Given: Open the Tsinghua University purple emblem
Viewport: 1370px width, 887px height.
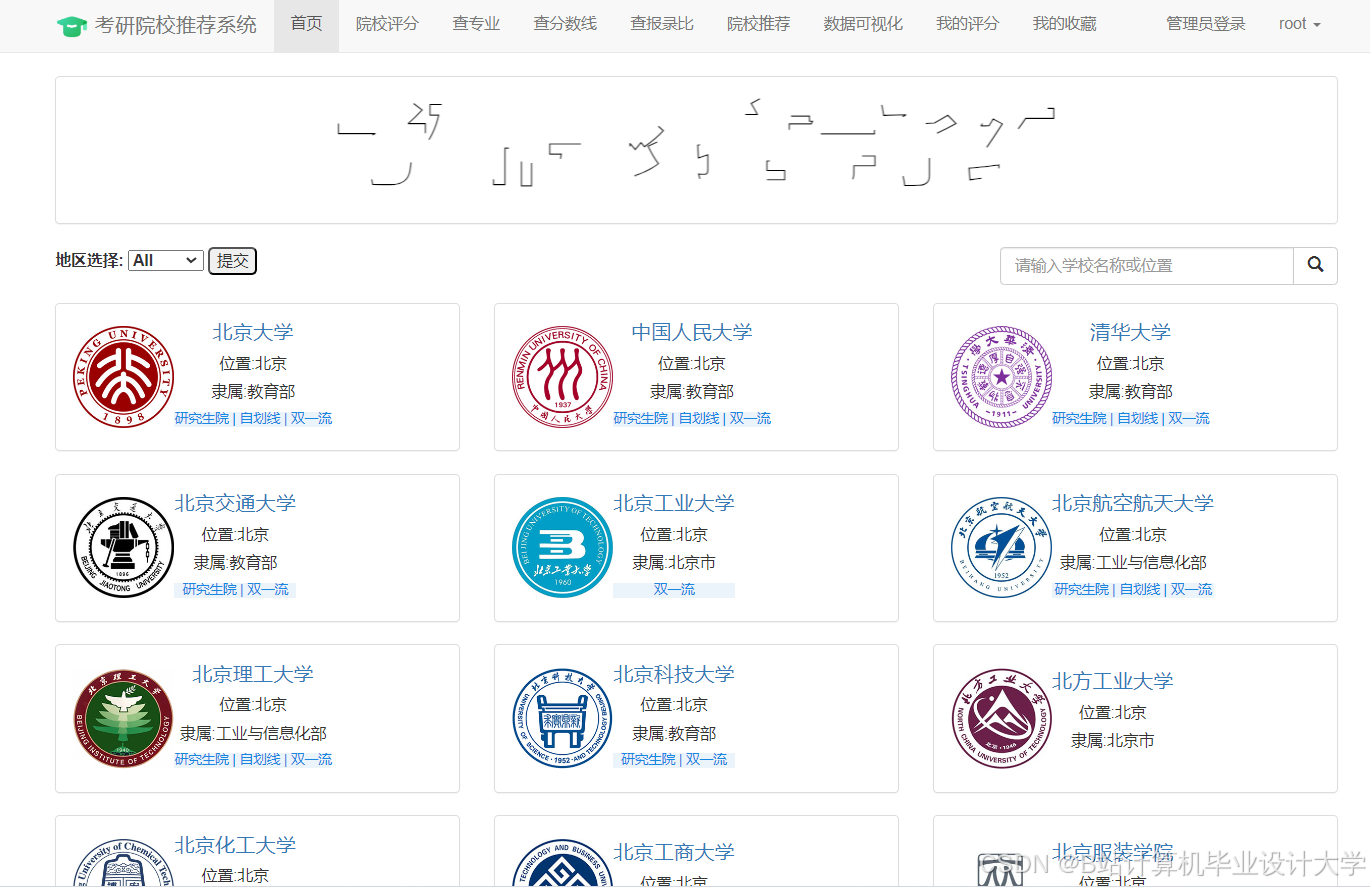Looking at the screenshot, I should (1001, 377).
